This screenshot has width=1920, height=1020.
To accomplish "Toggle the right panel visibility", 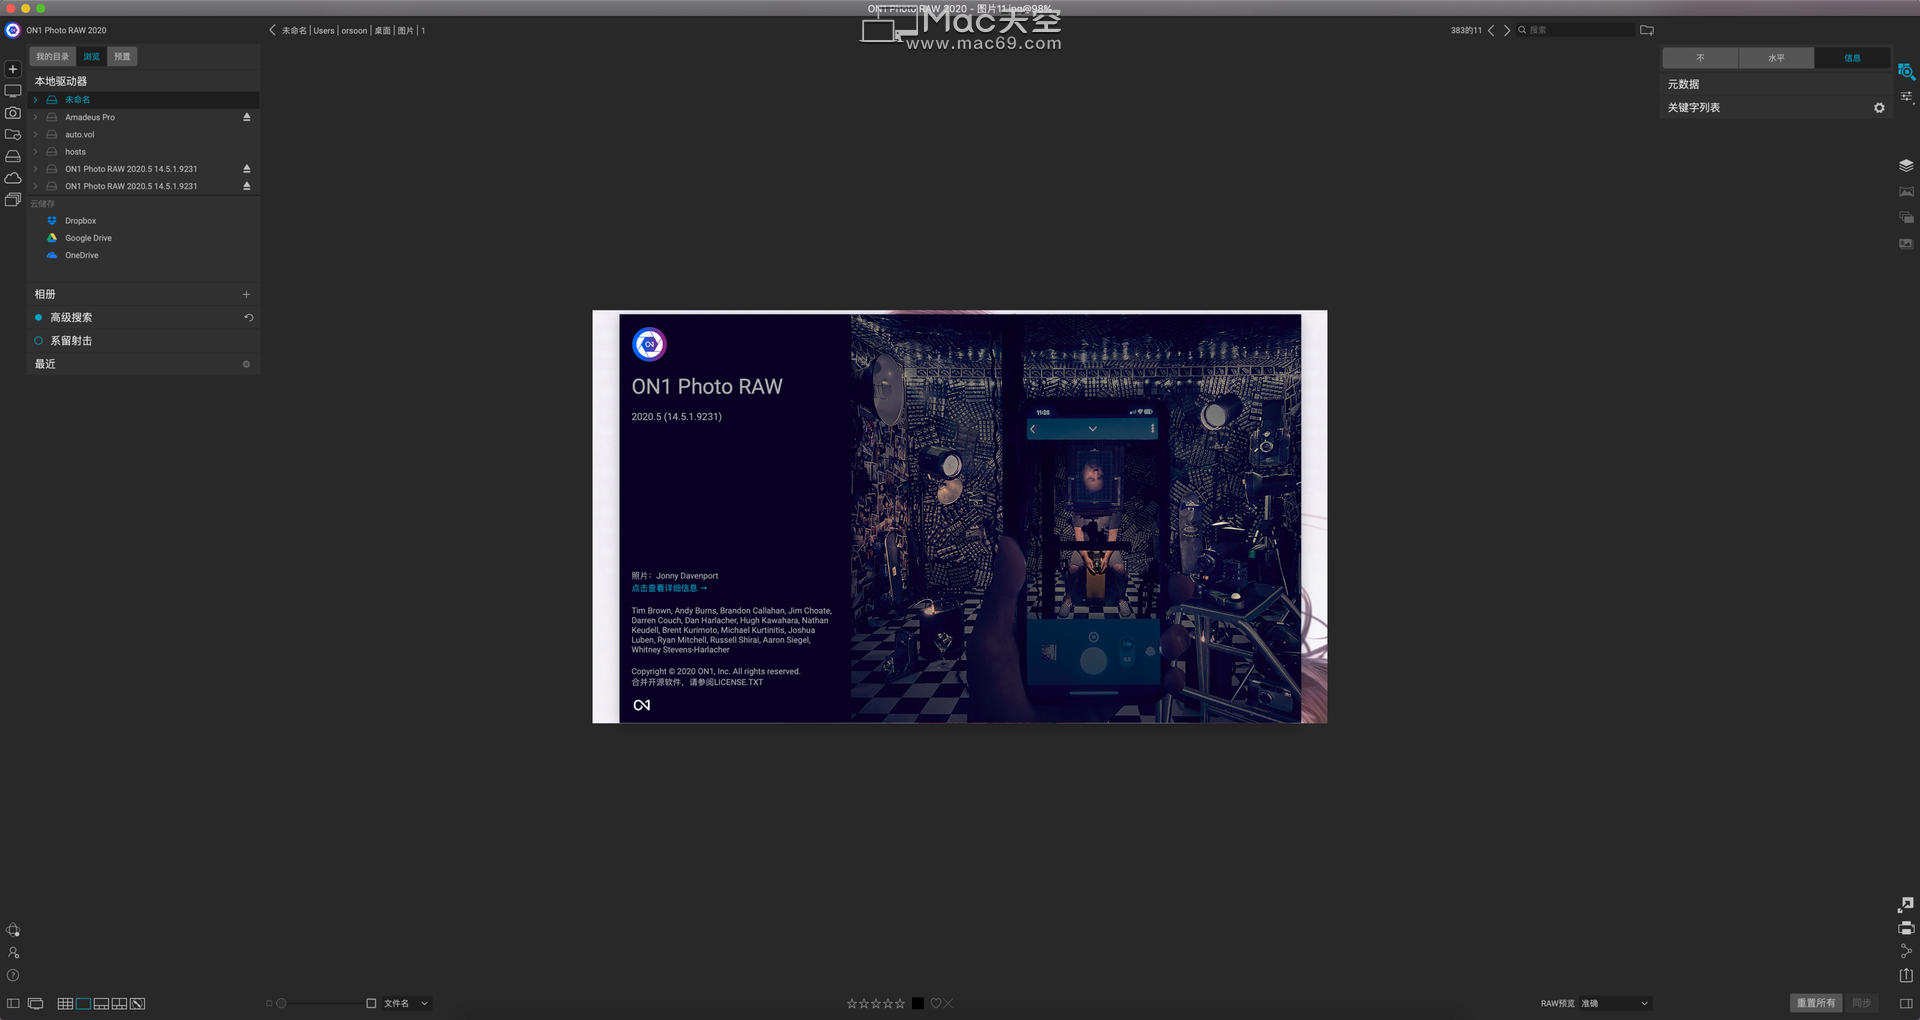I will click(1906, 1003).
